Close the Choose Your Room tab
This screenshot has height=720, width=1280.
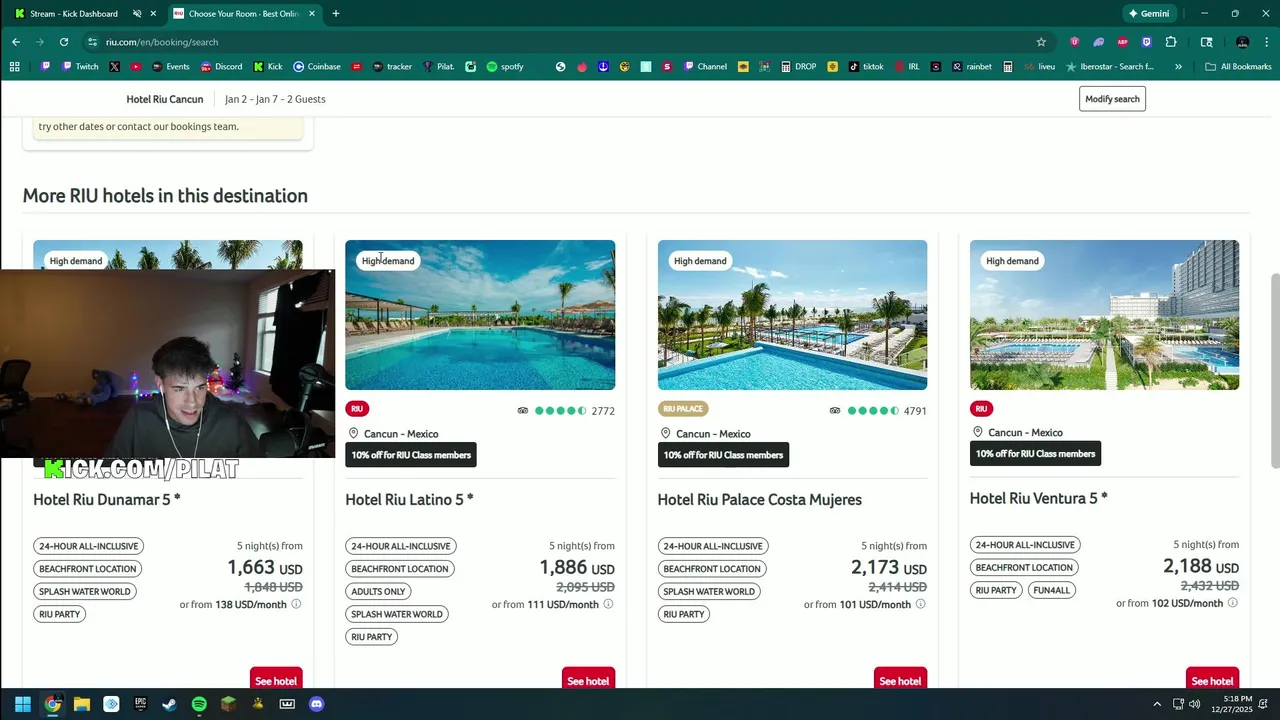[x=312, y=14]
